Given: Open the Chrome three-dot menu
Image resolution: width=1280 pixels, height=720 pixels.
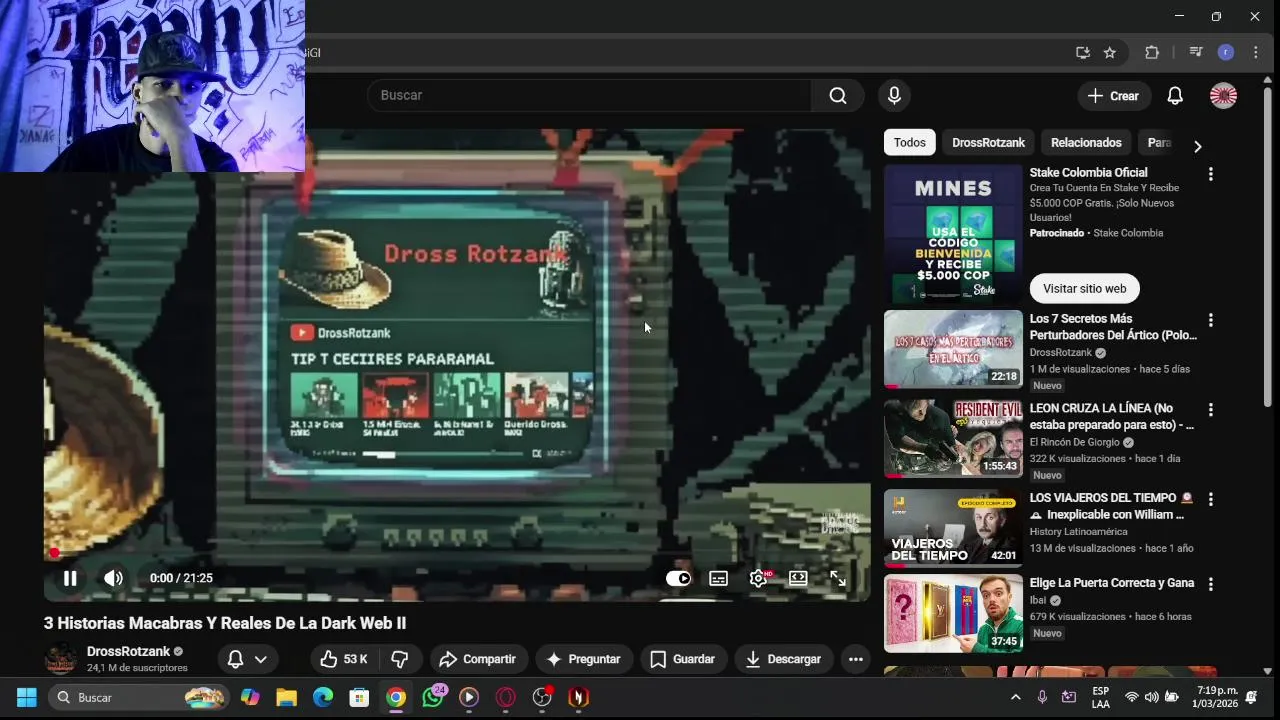Looking at the screenshot, I should click(1256, 52).
